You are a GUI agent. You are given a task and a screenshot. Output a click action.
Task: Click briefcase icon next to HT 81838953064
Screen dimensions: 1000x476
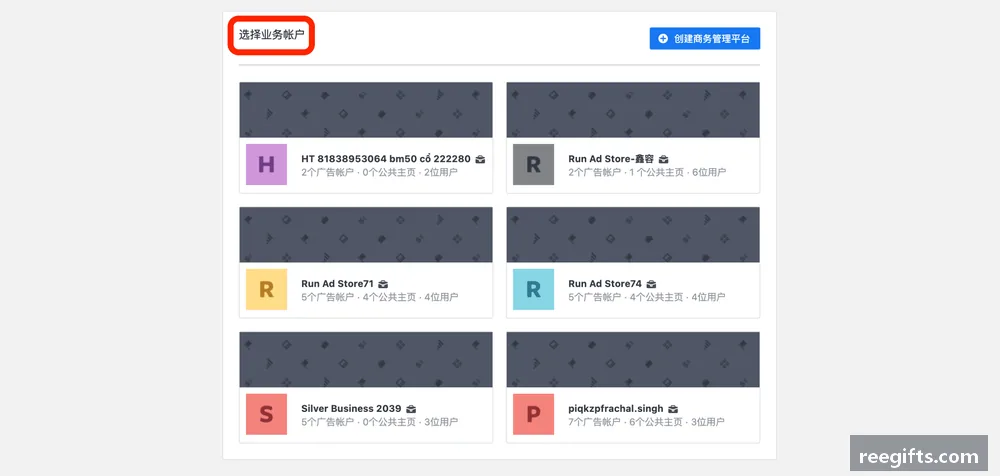tap(480, 159)
